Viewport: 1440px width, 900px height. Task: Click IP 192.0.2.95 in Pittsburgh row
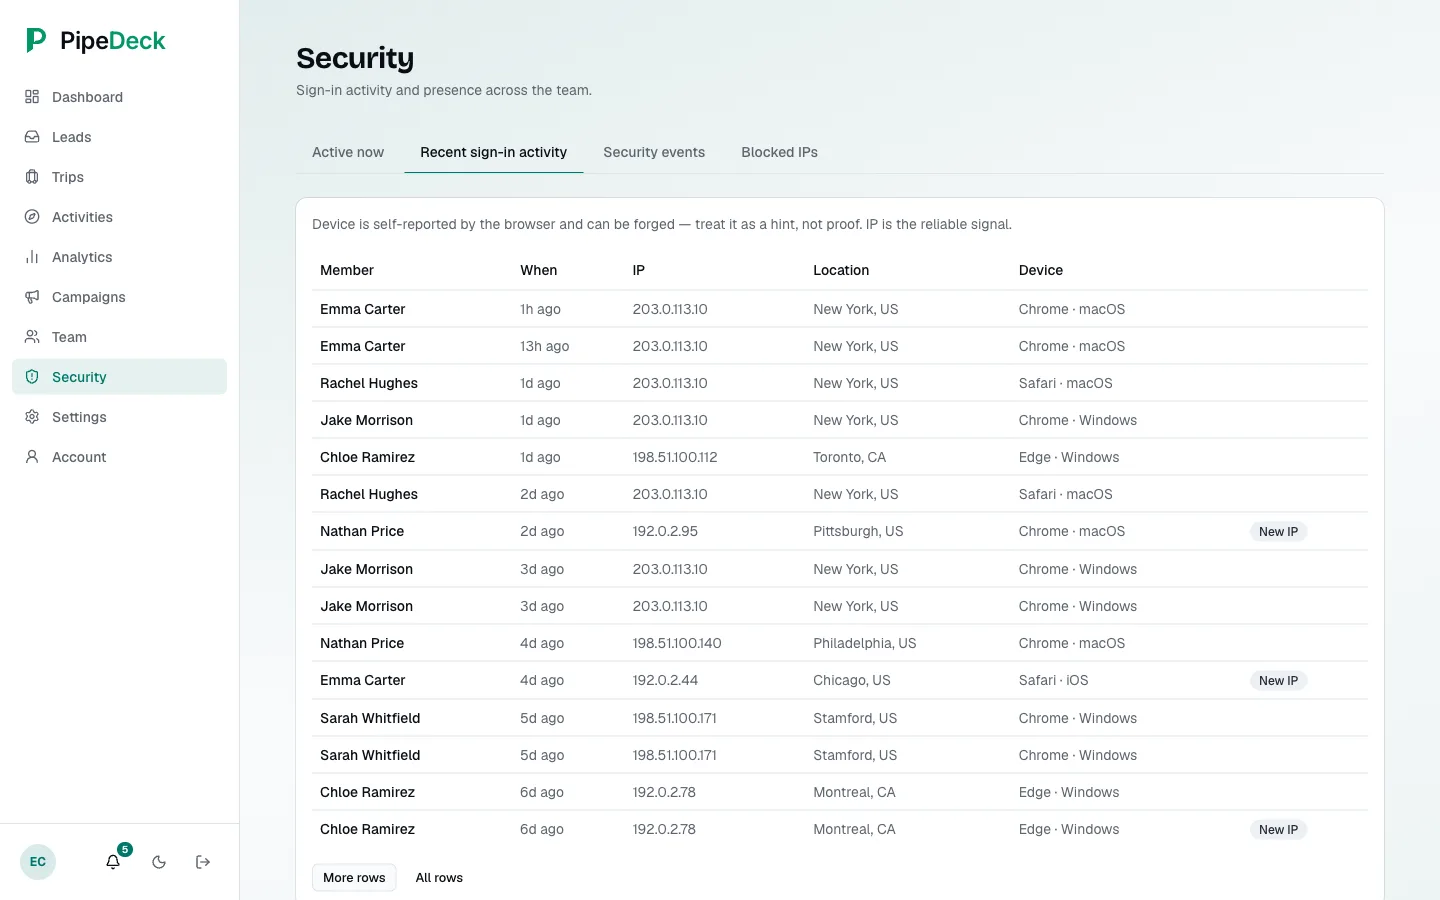(665, 531)
